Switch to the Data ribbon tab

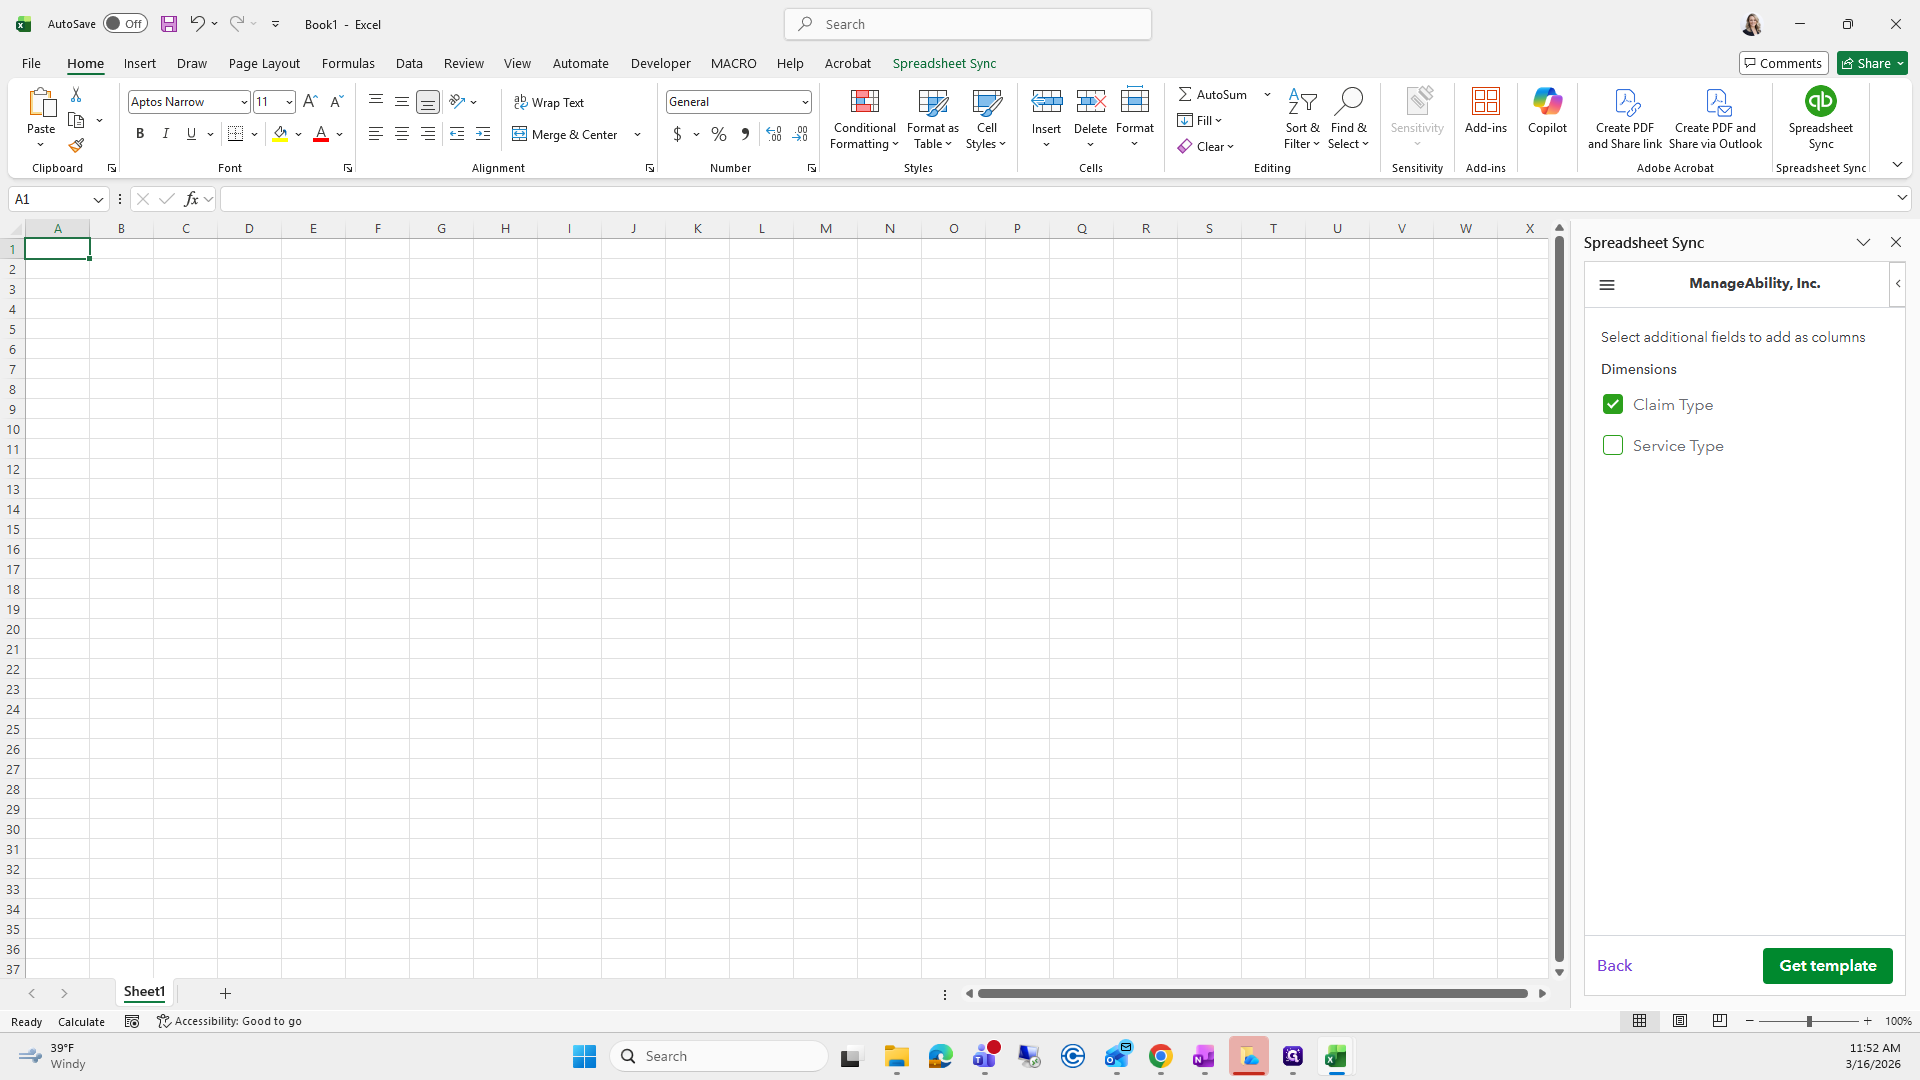(x=409, y=63)
